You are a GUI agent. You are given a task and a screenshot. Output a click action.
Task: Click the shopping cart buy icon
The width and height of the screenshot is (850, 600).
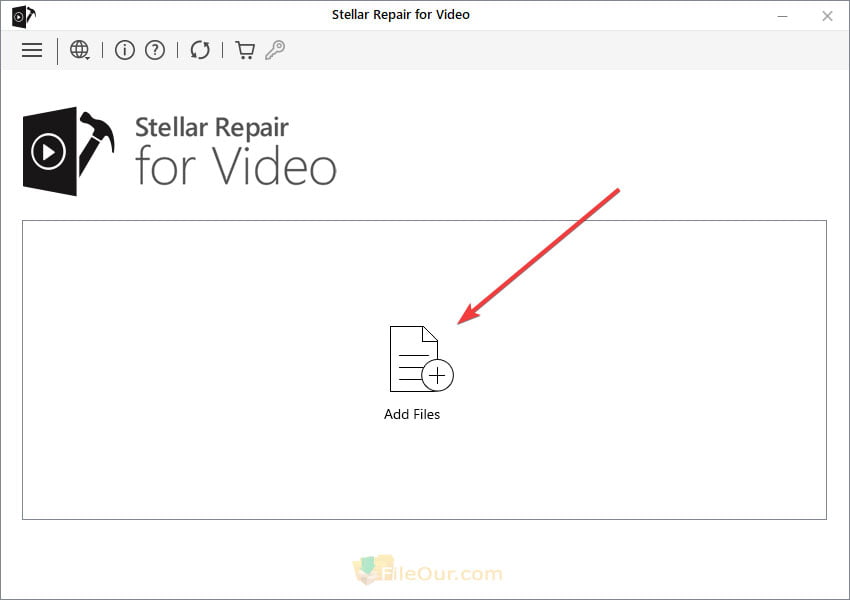tap(245, 50)
